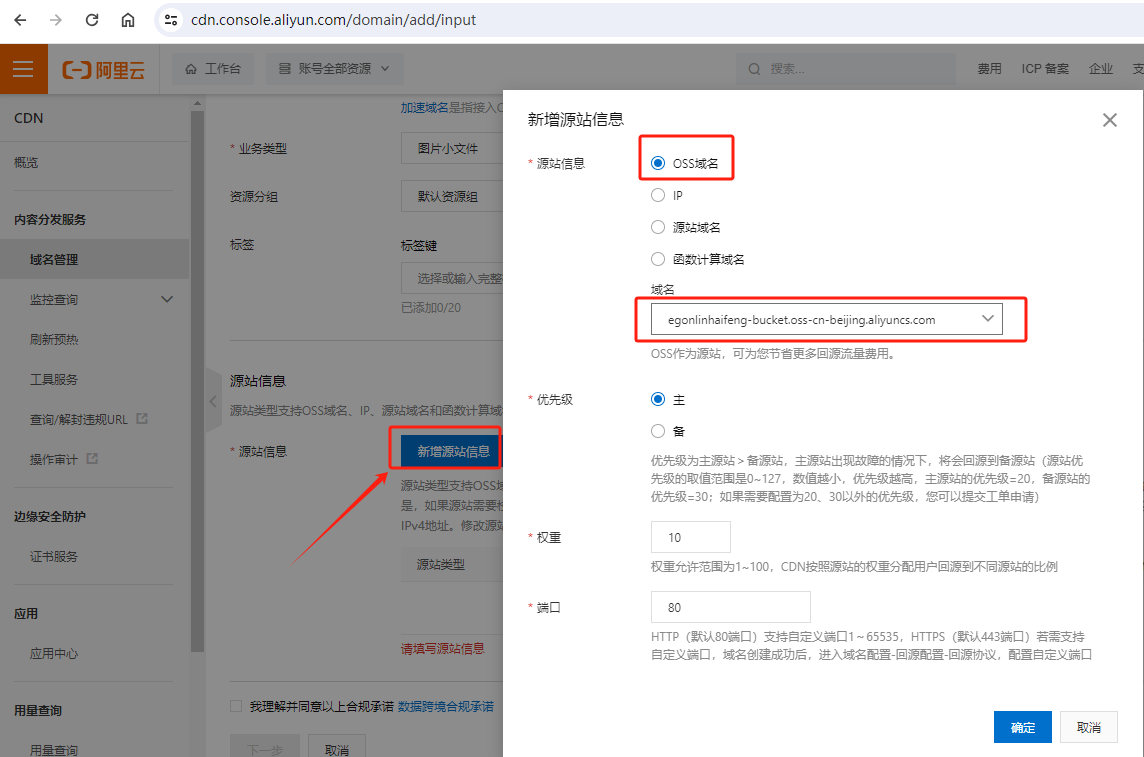The width and height of the screenshot is (1144, 757).
Task: Expand the 账号全部资源 dropdown
Action: point(334,69)
